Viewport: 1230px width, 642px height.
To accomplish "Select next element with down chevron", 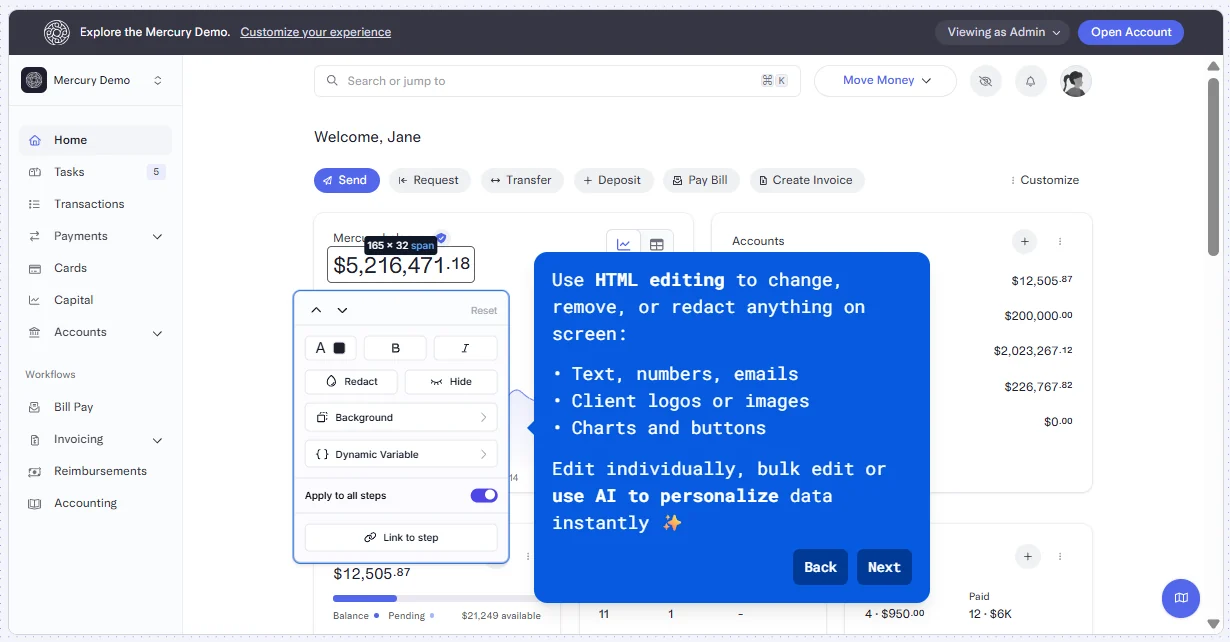I will click(342, 310).
